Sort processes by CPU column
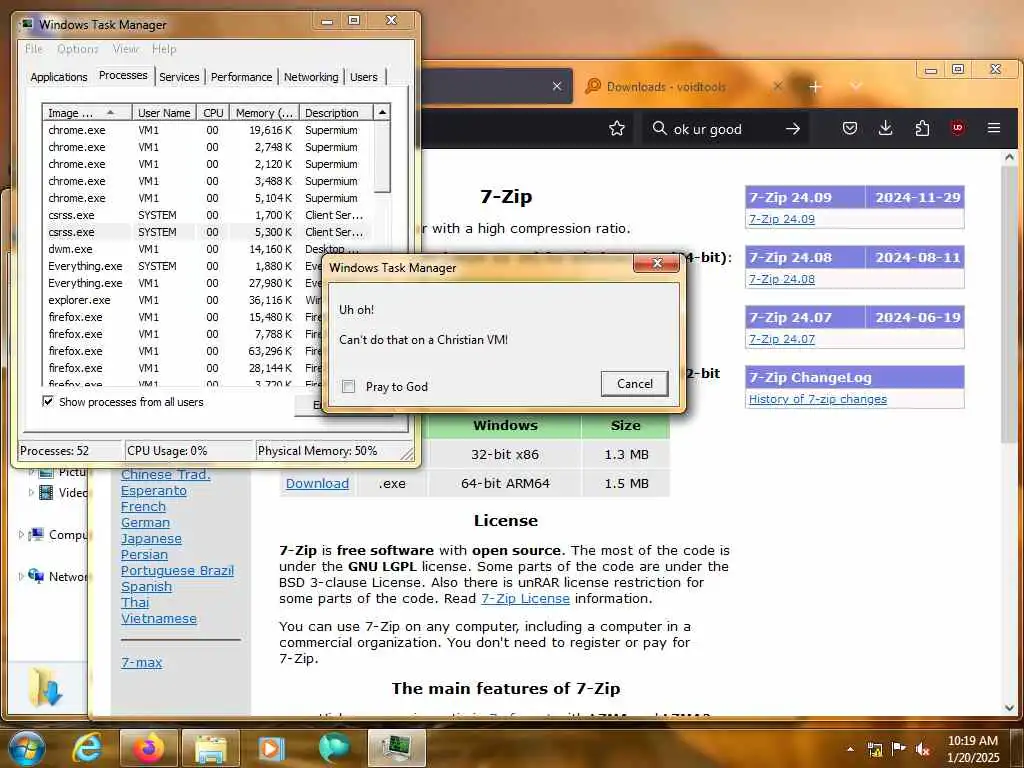1024x768 pixels. point(213,113)
